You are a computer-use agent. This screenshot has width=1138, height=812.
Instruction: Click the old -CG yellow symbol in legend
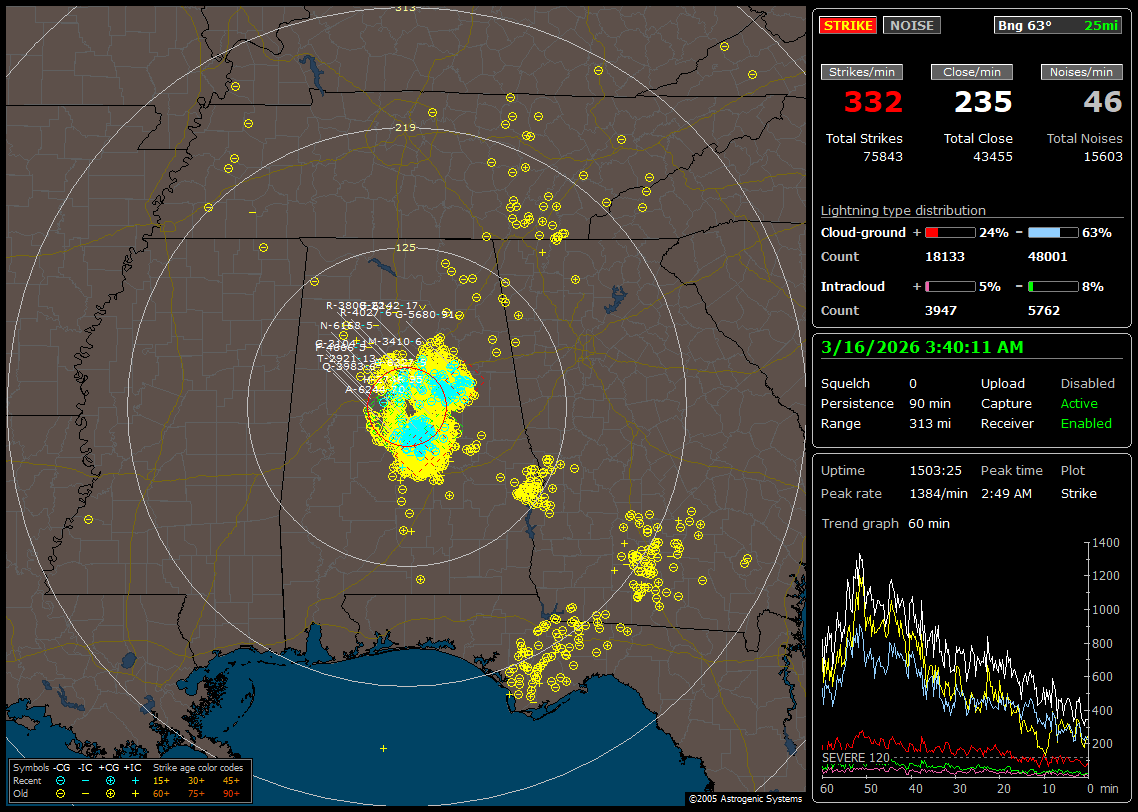[60, 793]
